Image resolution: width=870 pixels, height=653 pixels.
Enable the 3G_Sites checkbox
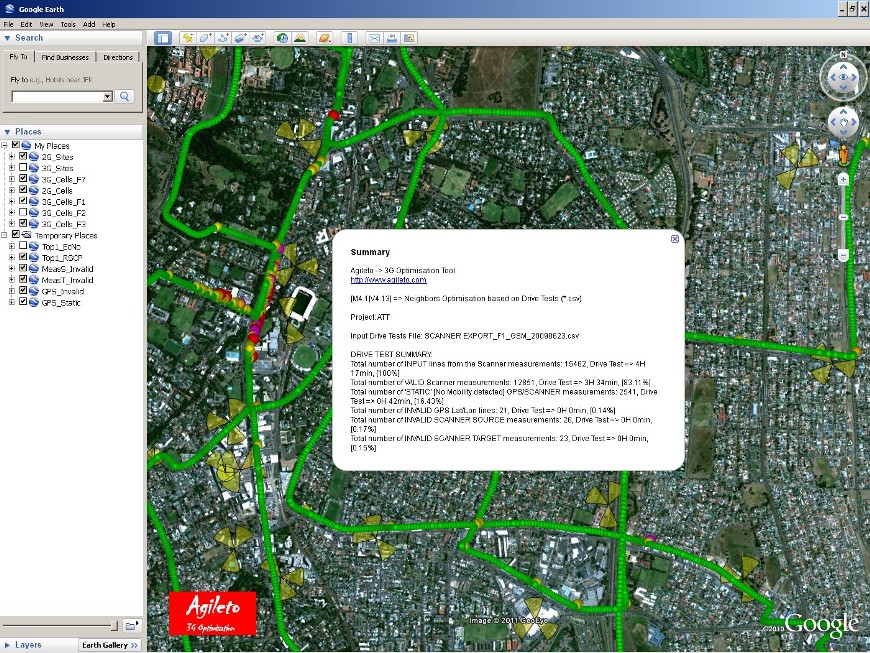(x=22, y=168)
